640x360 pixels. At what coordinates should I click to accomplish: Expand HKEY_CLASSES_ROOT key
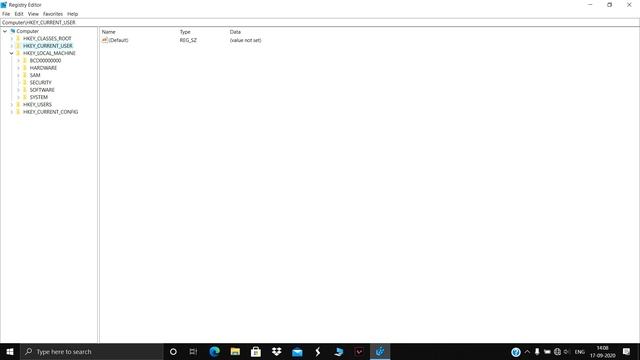click(x=11, y=39)
